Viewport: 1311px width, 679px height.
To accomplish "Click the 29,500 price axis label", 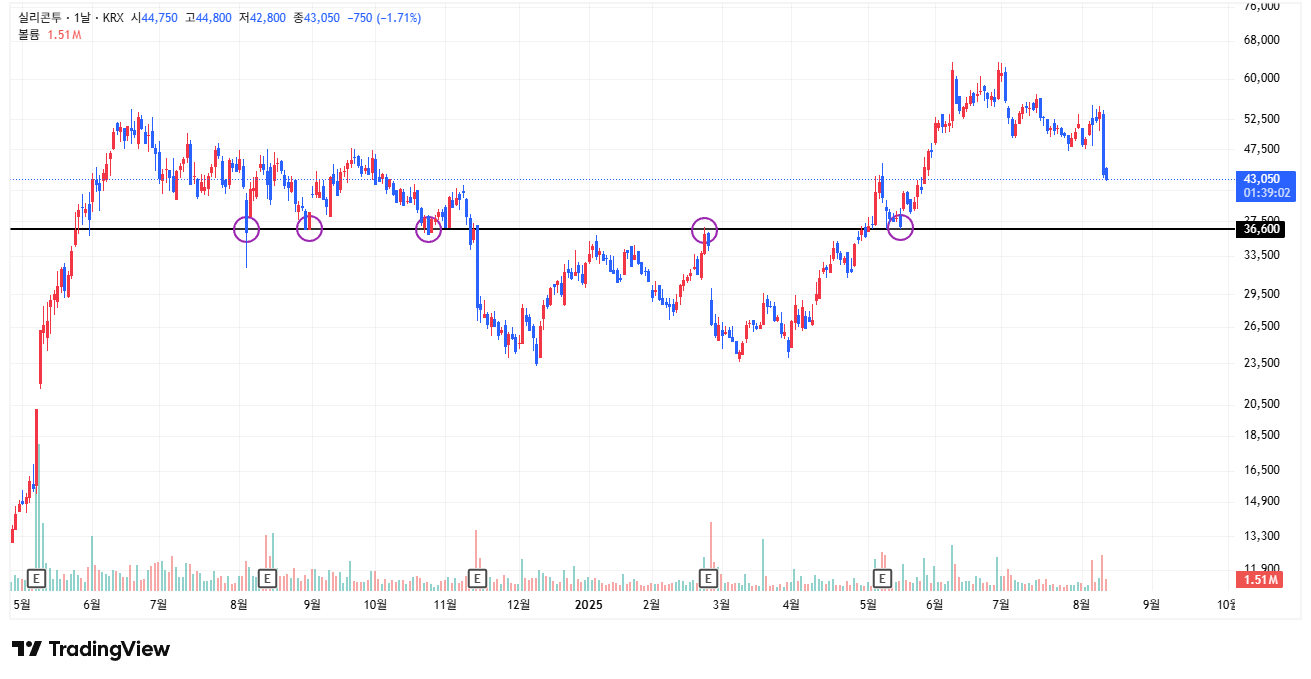I will click(1262, 294).
